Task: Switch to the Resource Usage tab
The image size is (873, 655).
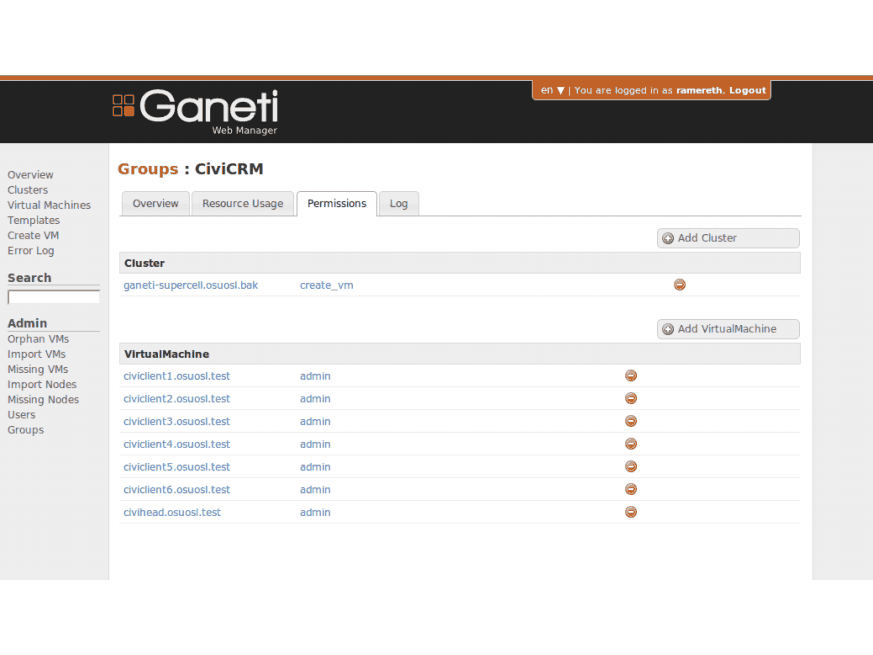Action: pyautogui.click(x=243, y=204)
